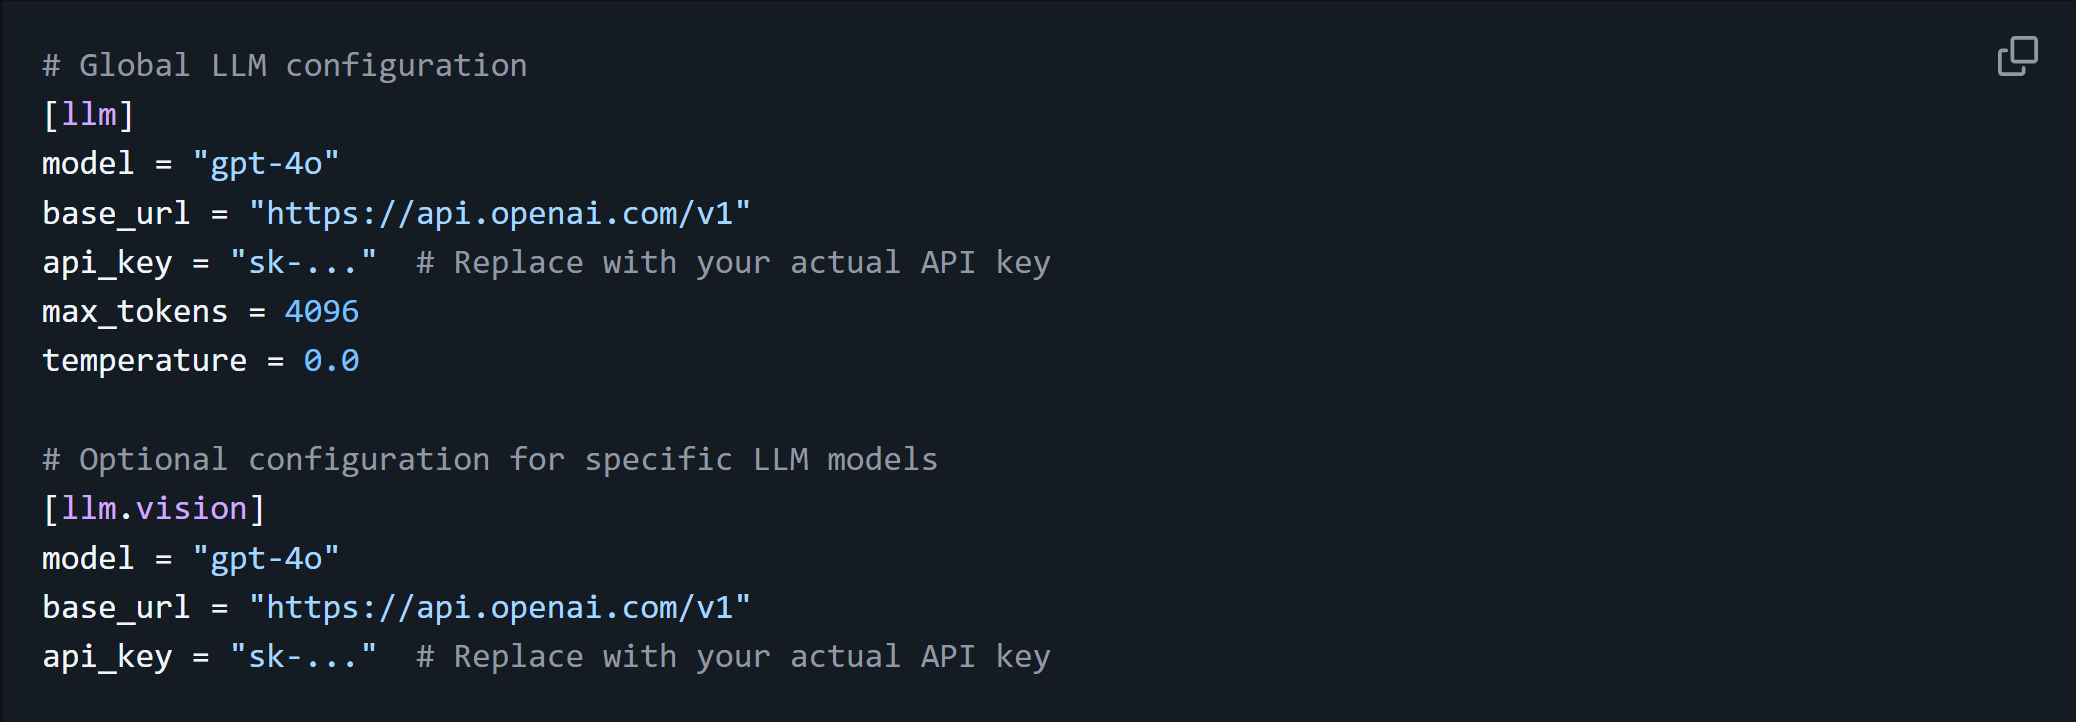Click the first base_url key name
The height and width of the screenshot is (722, 2076).
[x=116, y=214]
